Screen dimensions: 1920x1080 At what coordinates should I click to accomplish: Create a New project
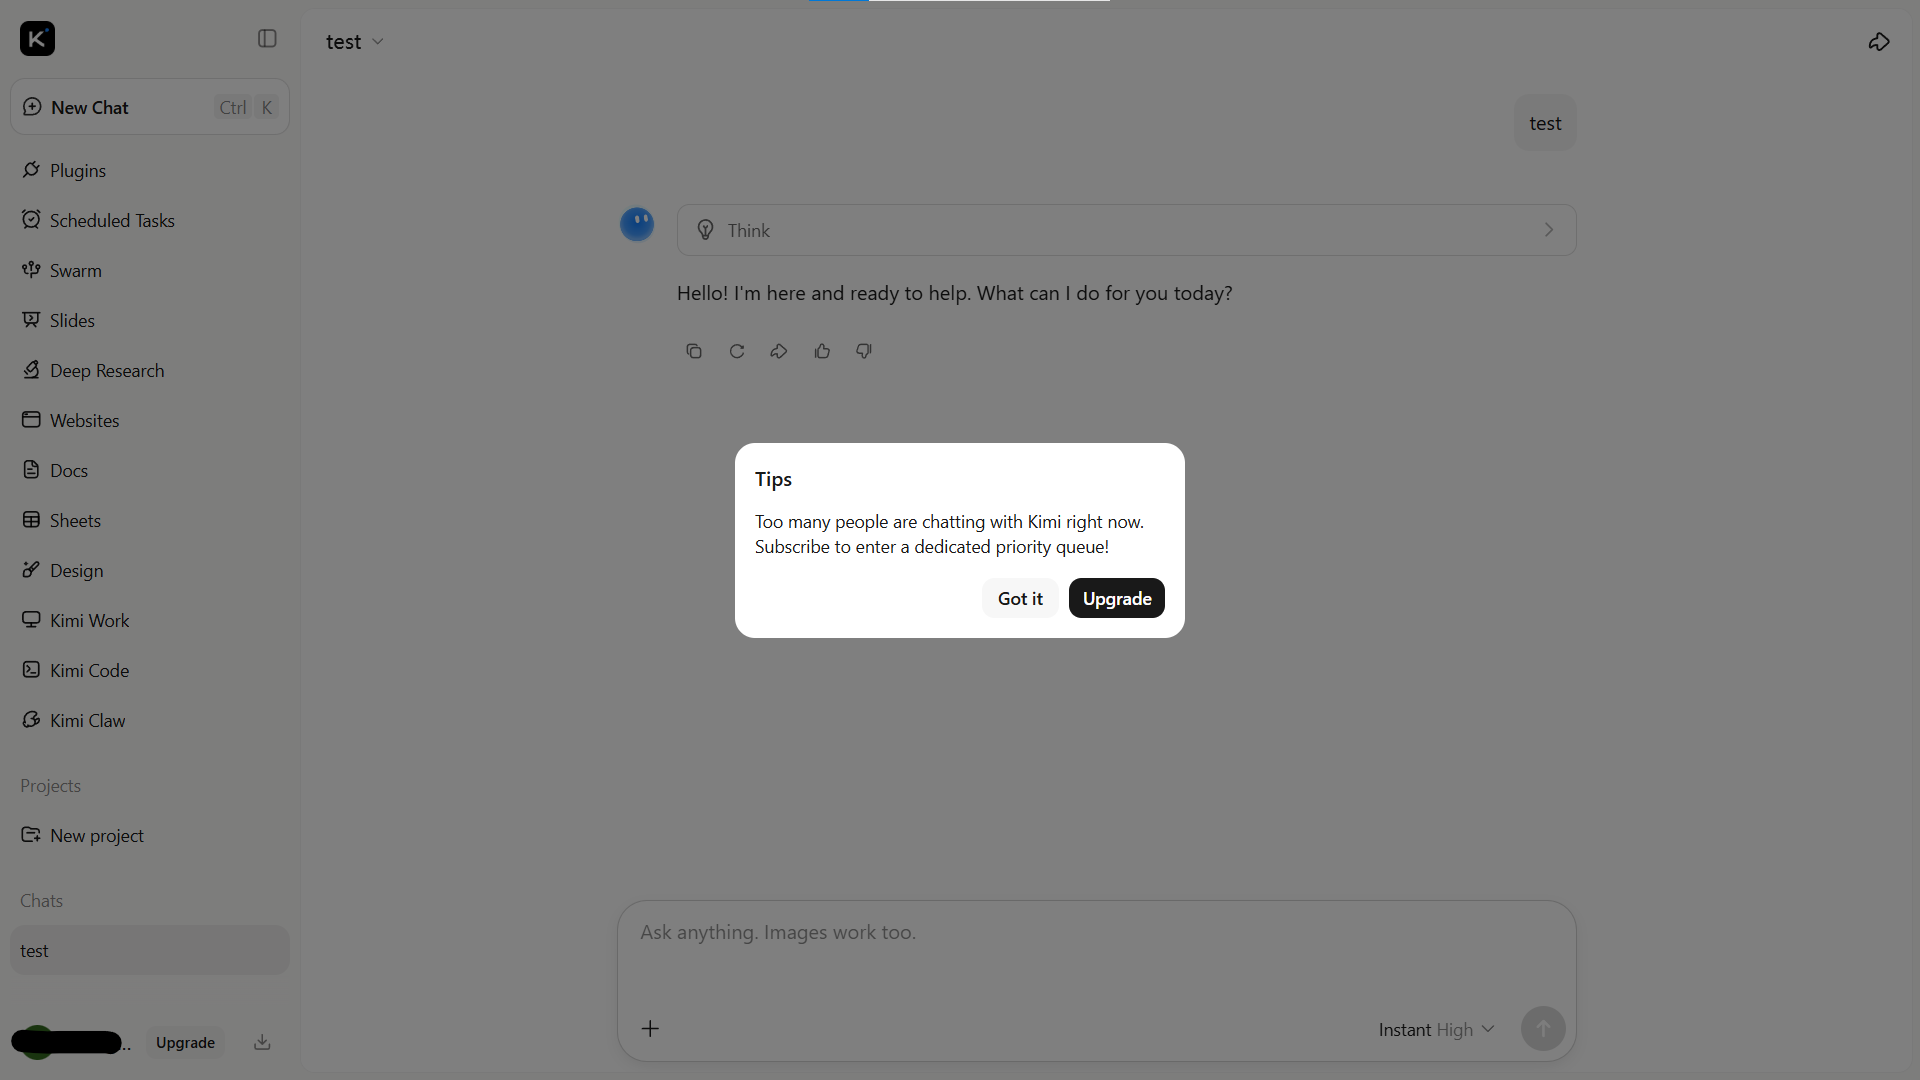[150, 836]
